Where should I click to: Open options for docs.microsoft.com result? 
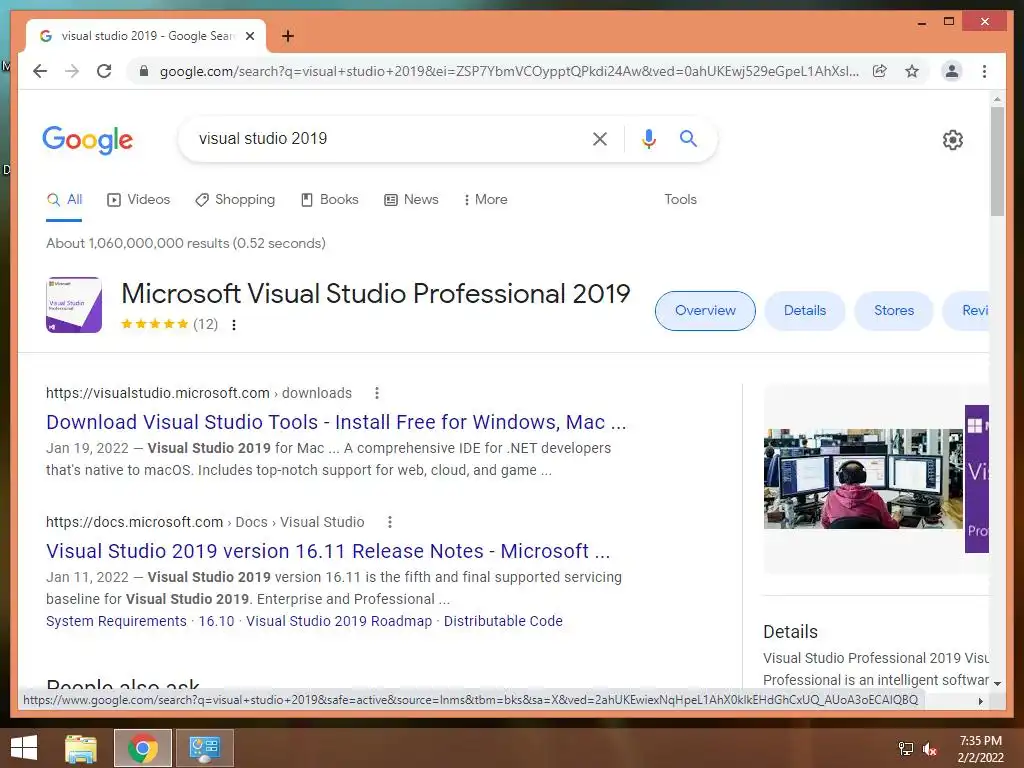pyautogui.click(x=390, y=522)
